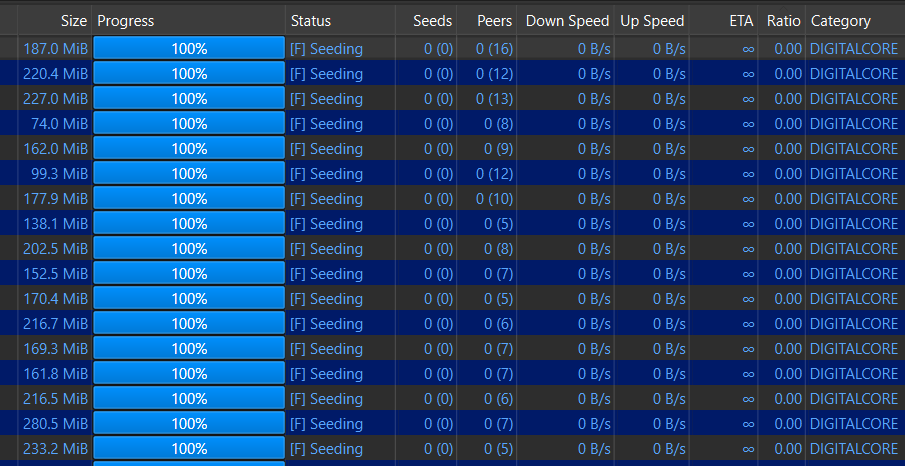Click progress bar of the 74.0 MiB torrent
The image size is (905, 466).
pyautogui.click(x=189, y=123)
